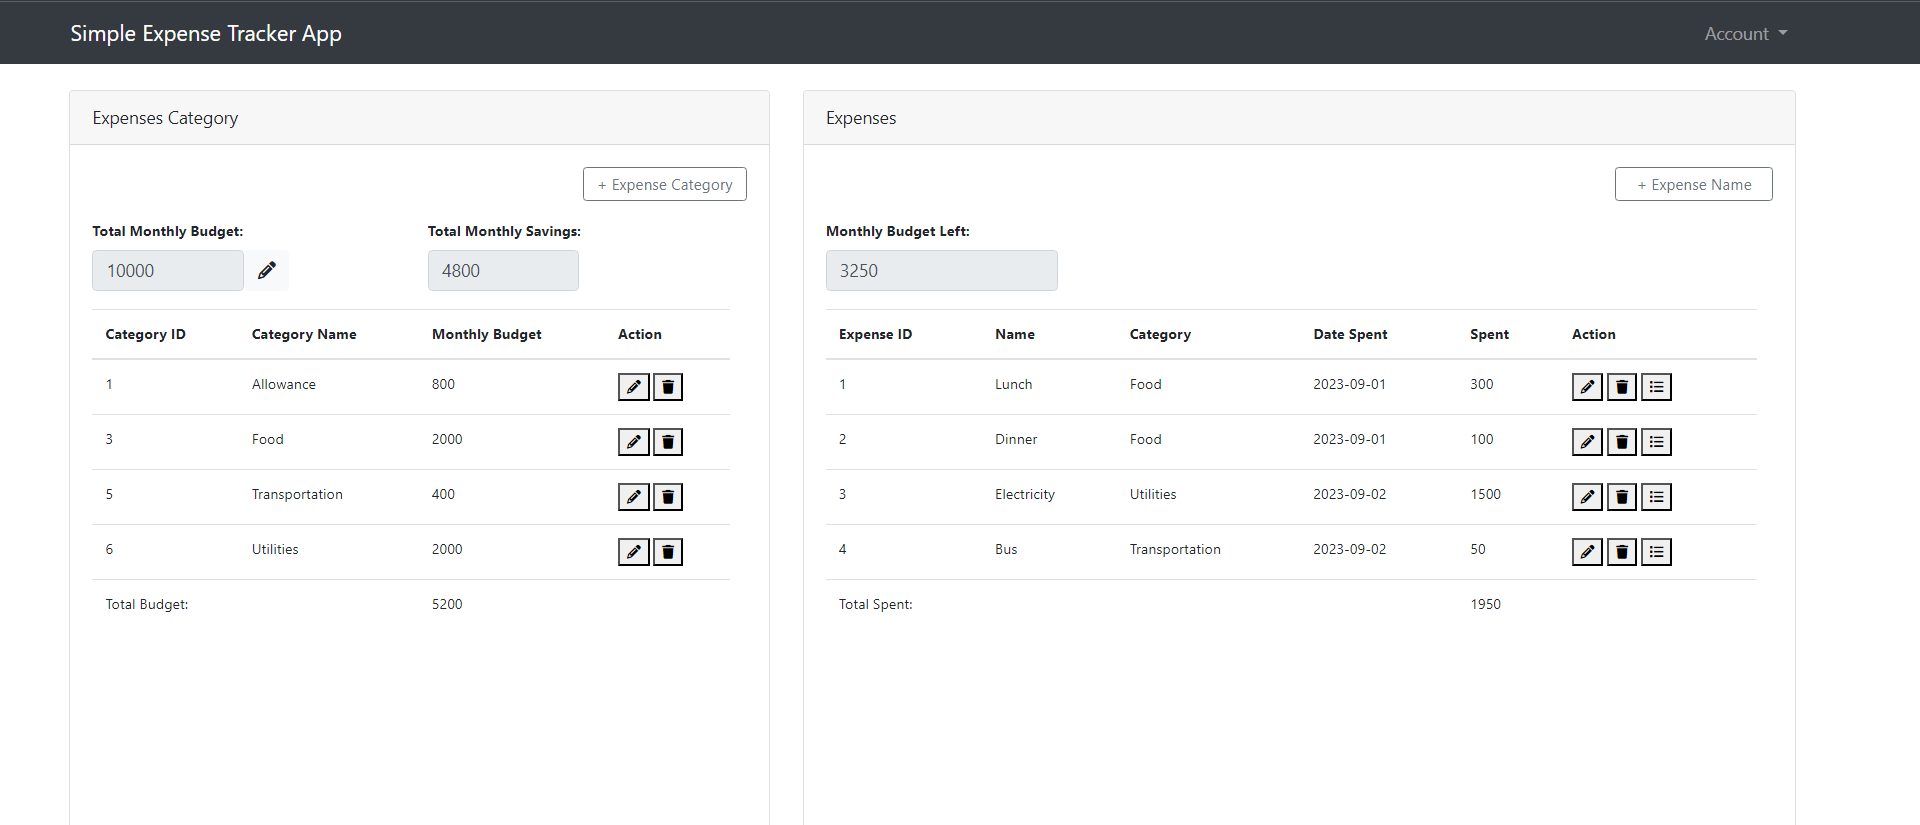Click the Total Monthly Savings field
The height and width of the screenshot is (825, 1920).
(503, 270)
